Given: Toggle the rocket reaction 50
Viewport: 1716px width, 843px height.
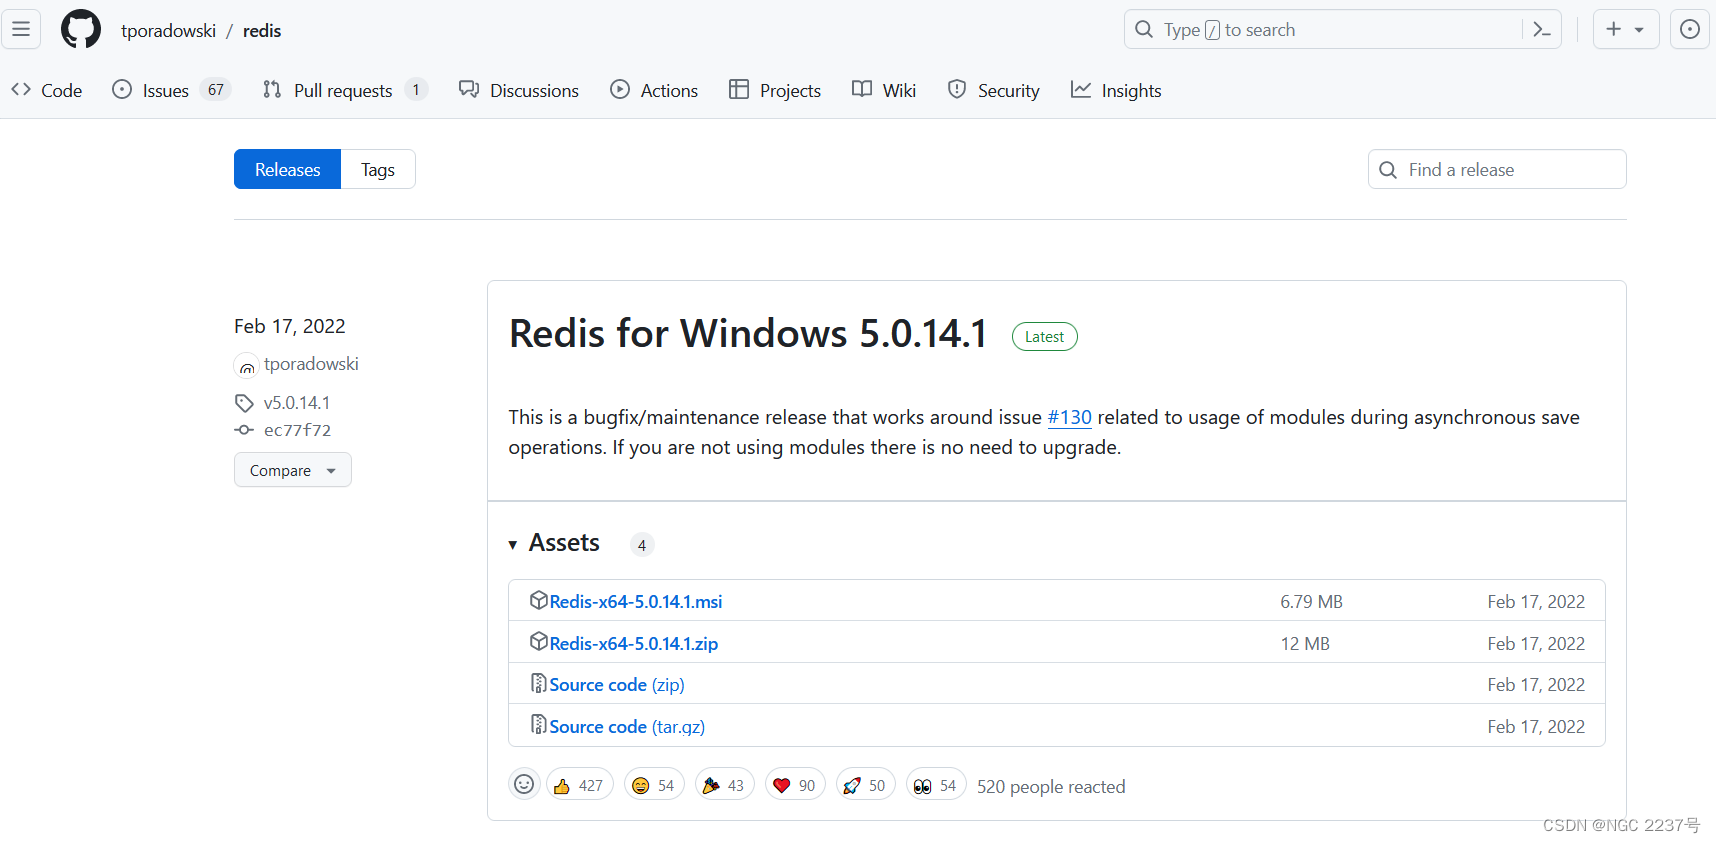Looking at the screenshot, I should tap(865, 785).
